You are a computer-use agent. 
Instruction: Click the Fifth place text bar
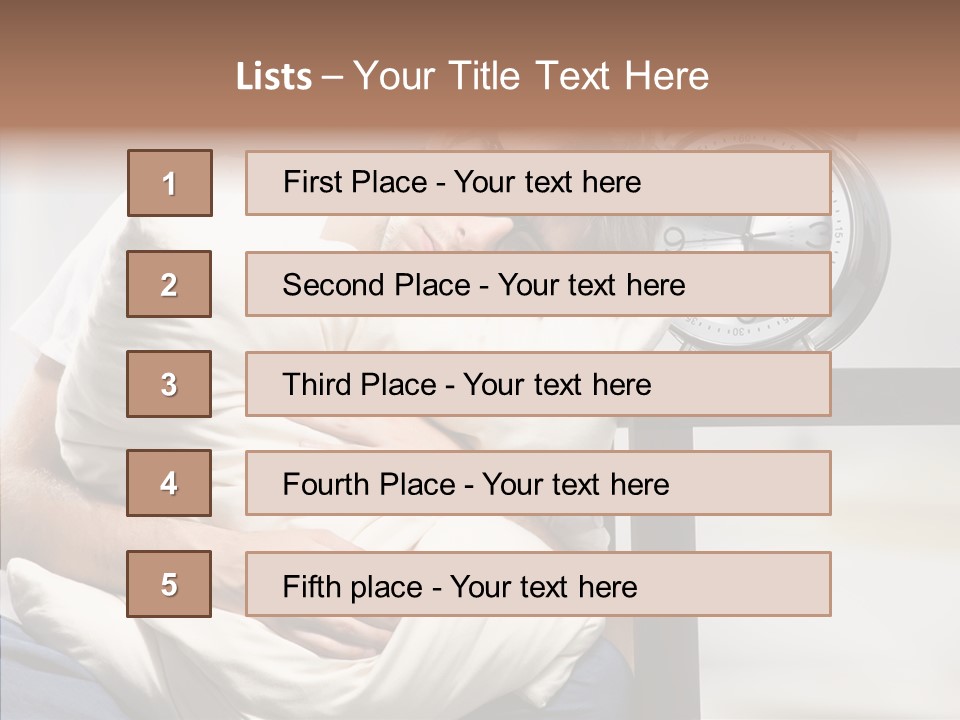pos(538,584)
